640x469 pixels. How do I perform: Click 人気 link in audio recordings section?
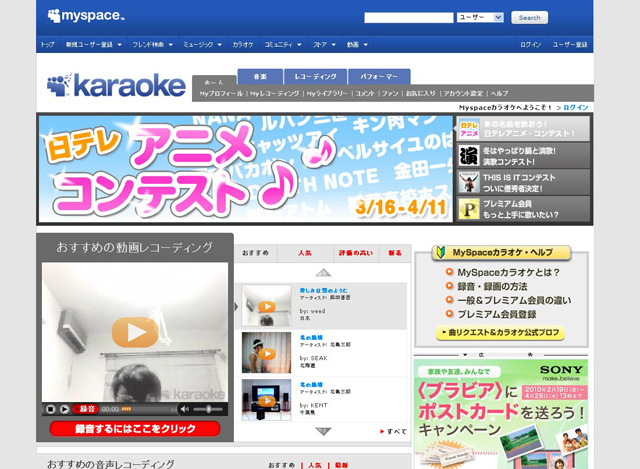coord(315,465)
